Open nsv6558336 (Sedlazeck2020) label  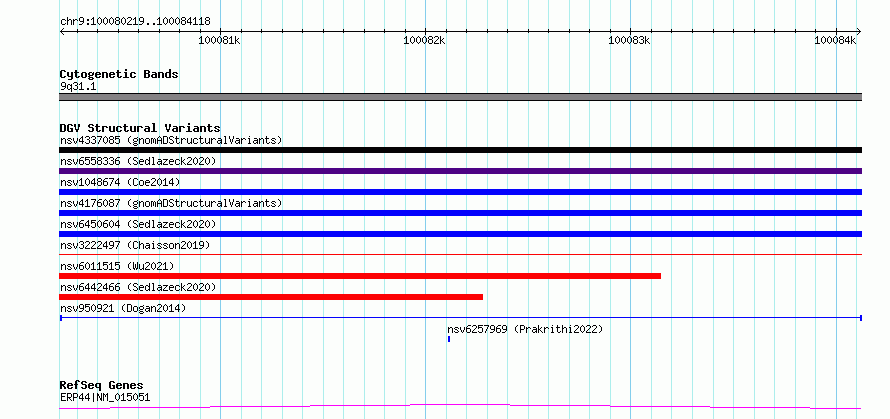click(x=138, y=161)
